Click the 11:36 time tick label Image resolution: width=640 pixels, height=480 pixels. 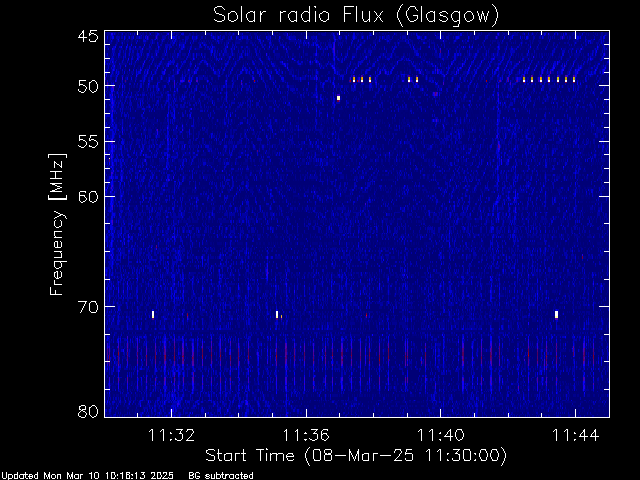coord(306,435)
